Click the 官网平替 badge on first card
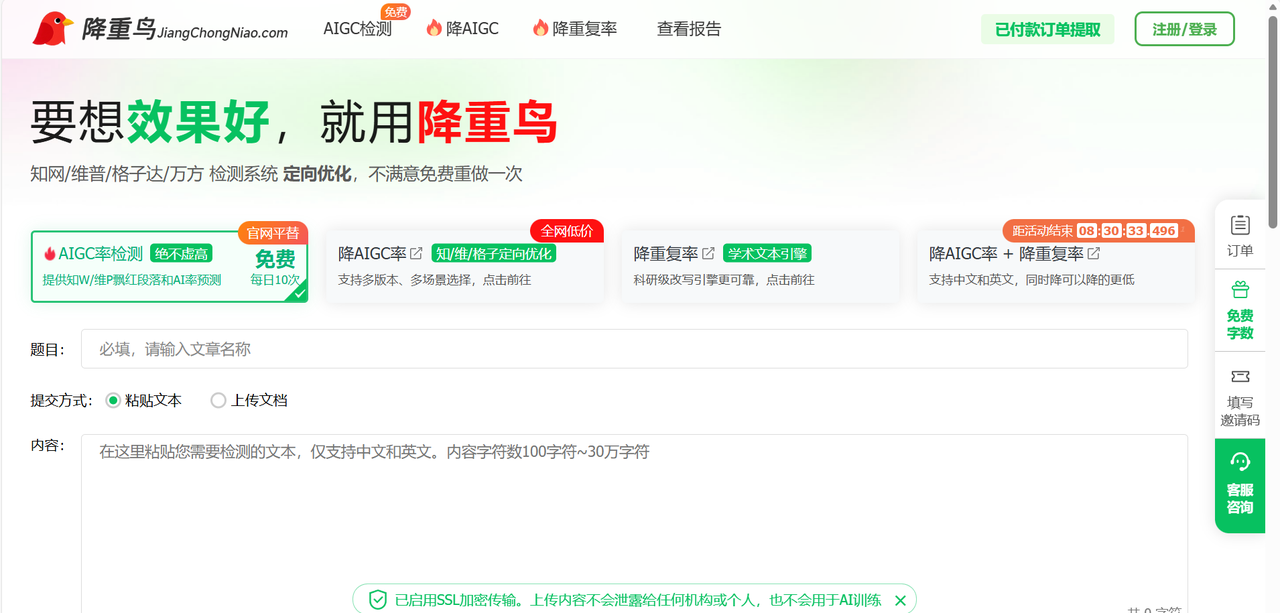 273,232
